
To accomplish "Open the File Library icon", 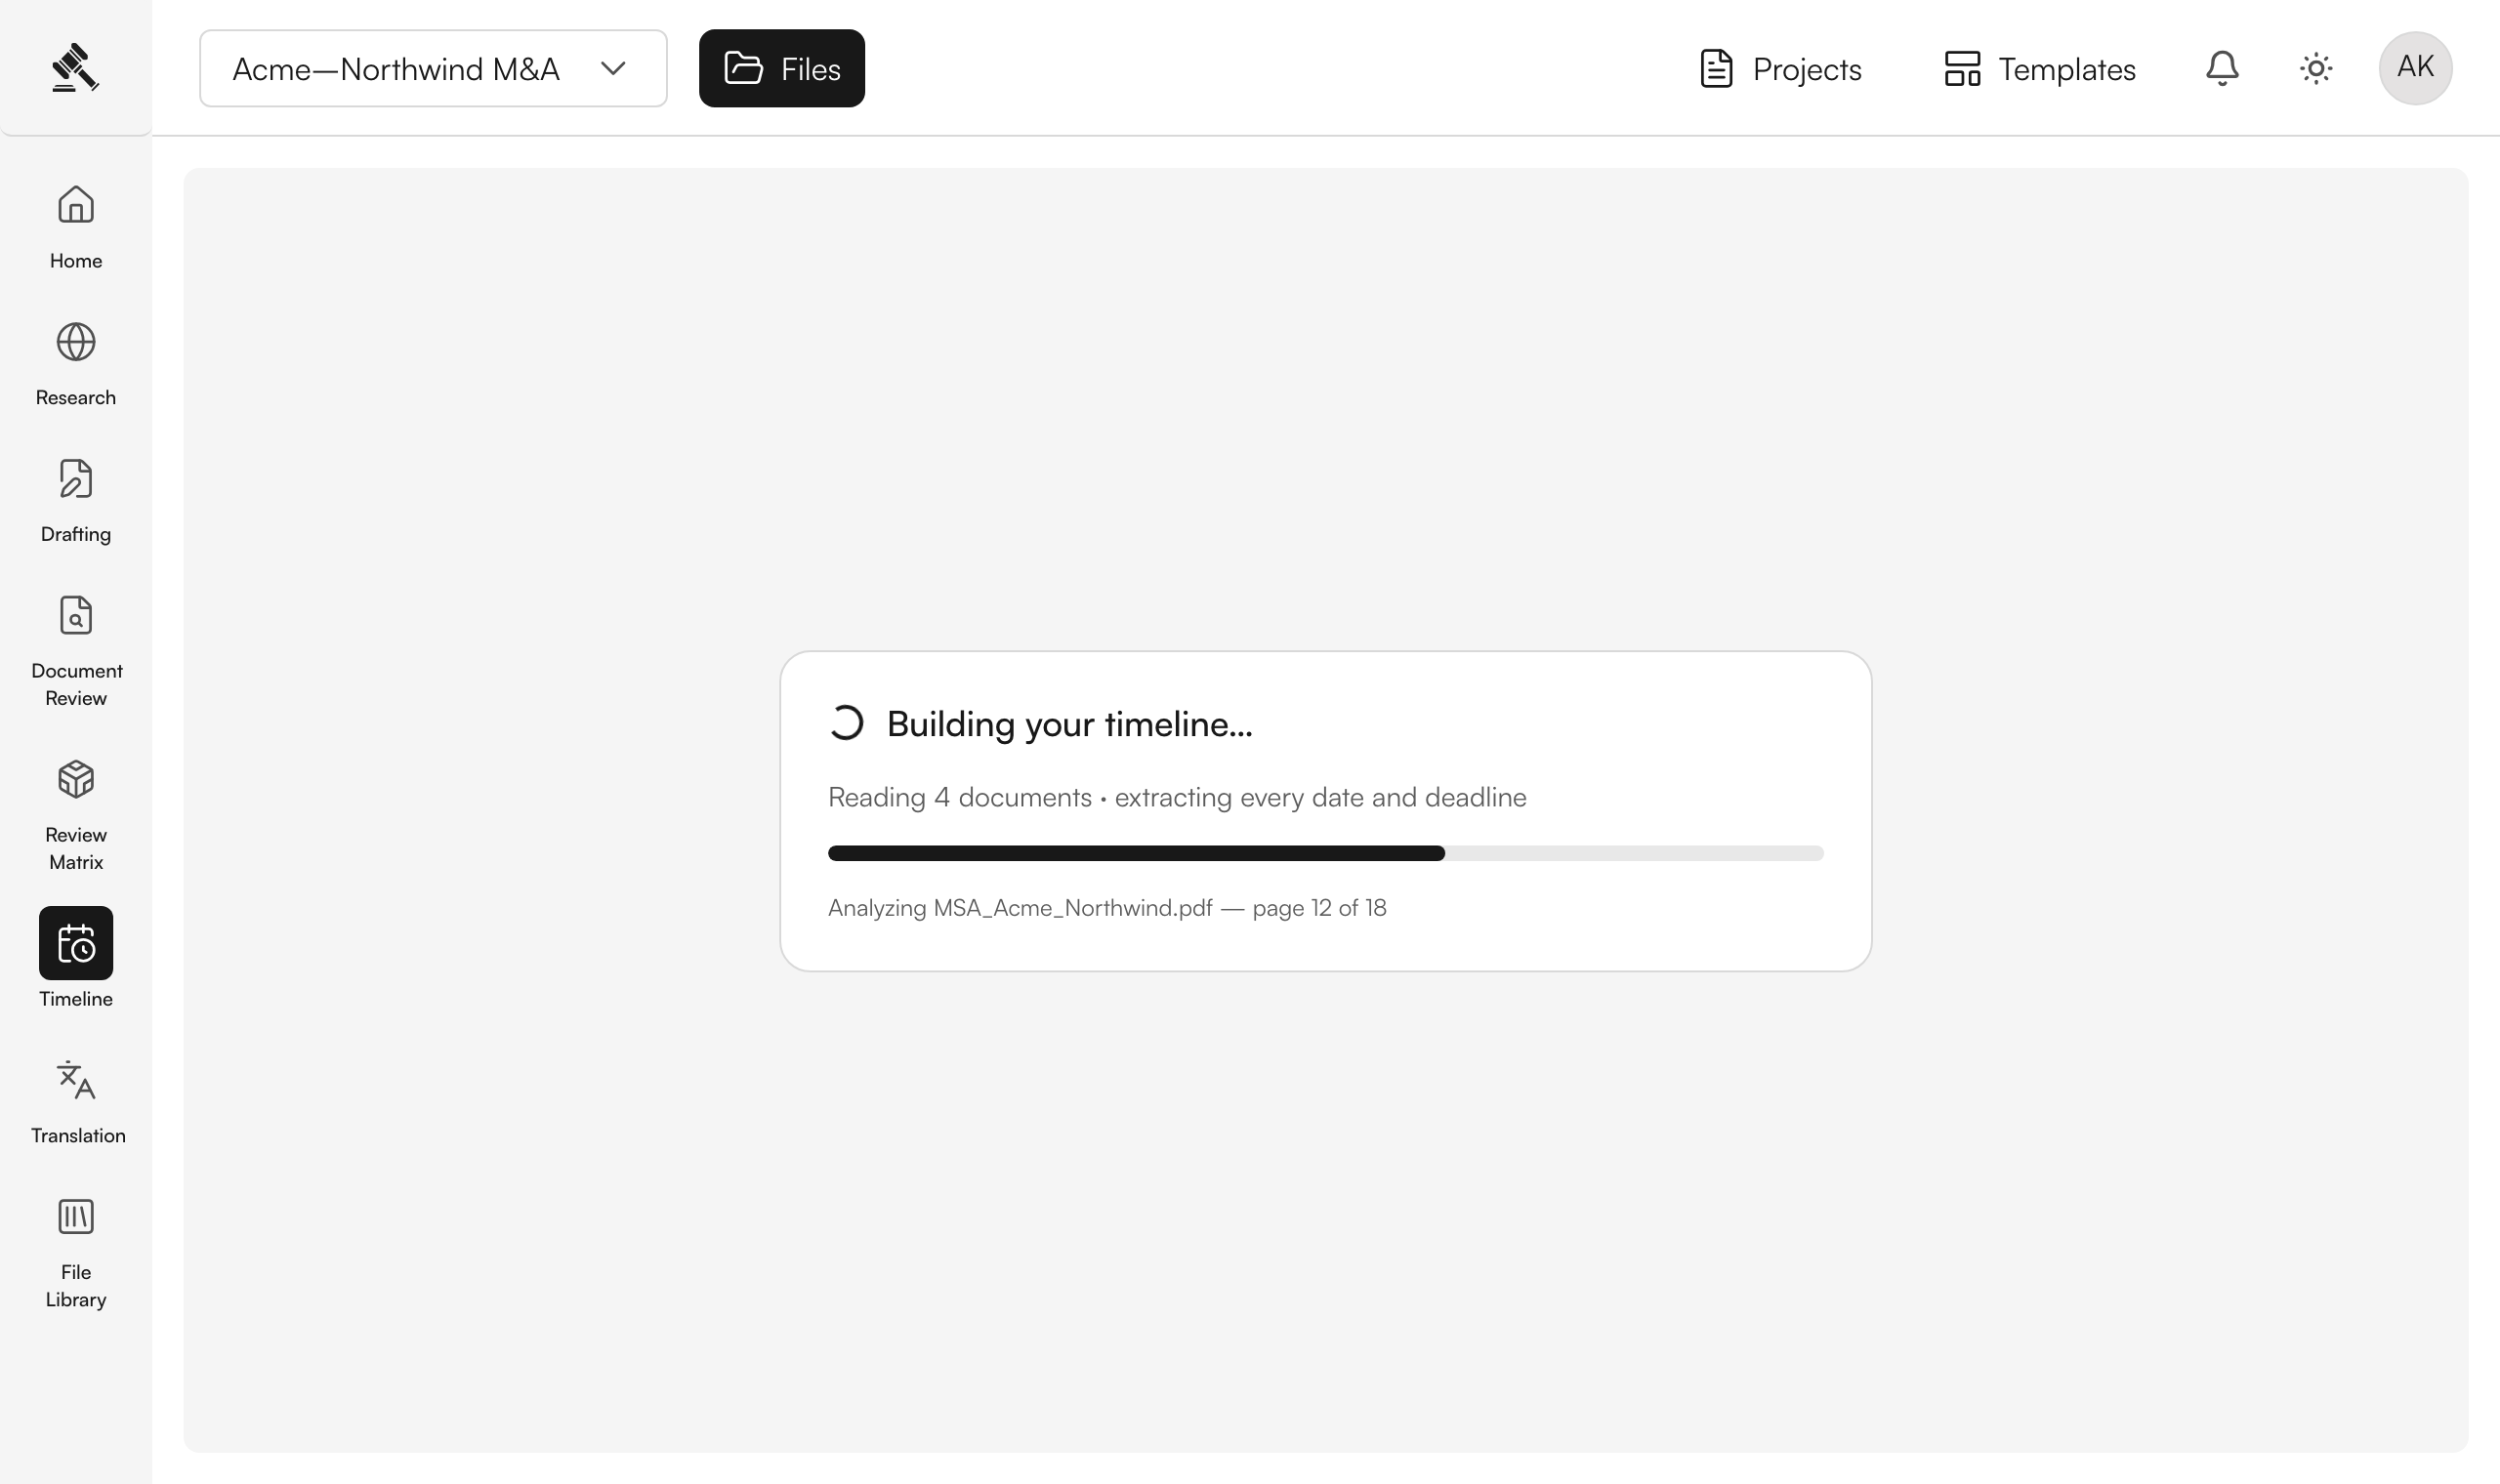I will click(76, 1216).
